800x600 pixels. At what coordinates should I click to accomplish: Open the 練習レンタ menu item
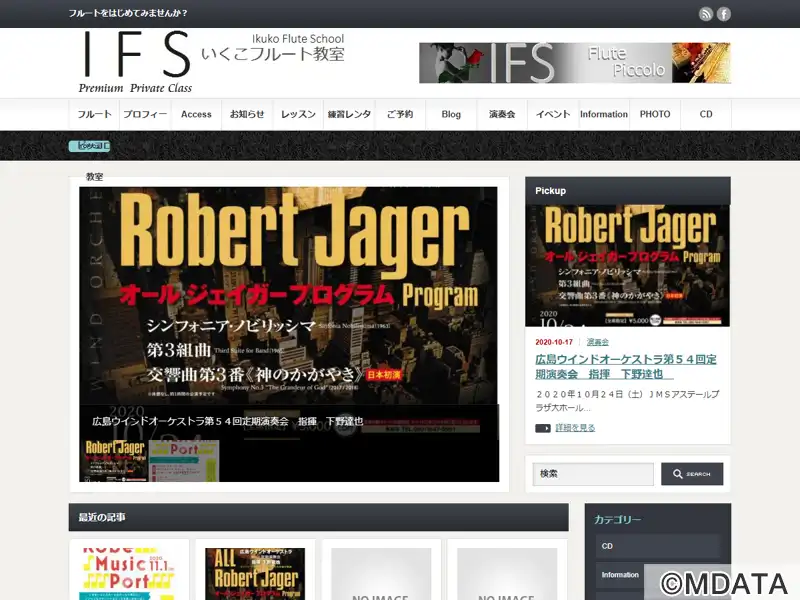pyautogui.click(x=349, y=114)
